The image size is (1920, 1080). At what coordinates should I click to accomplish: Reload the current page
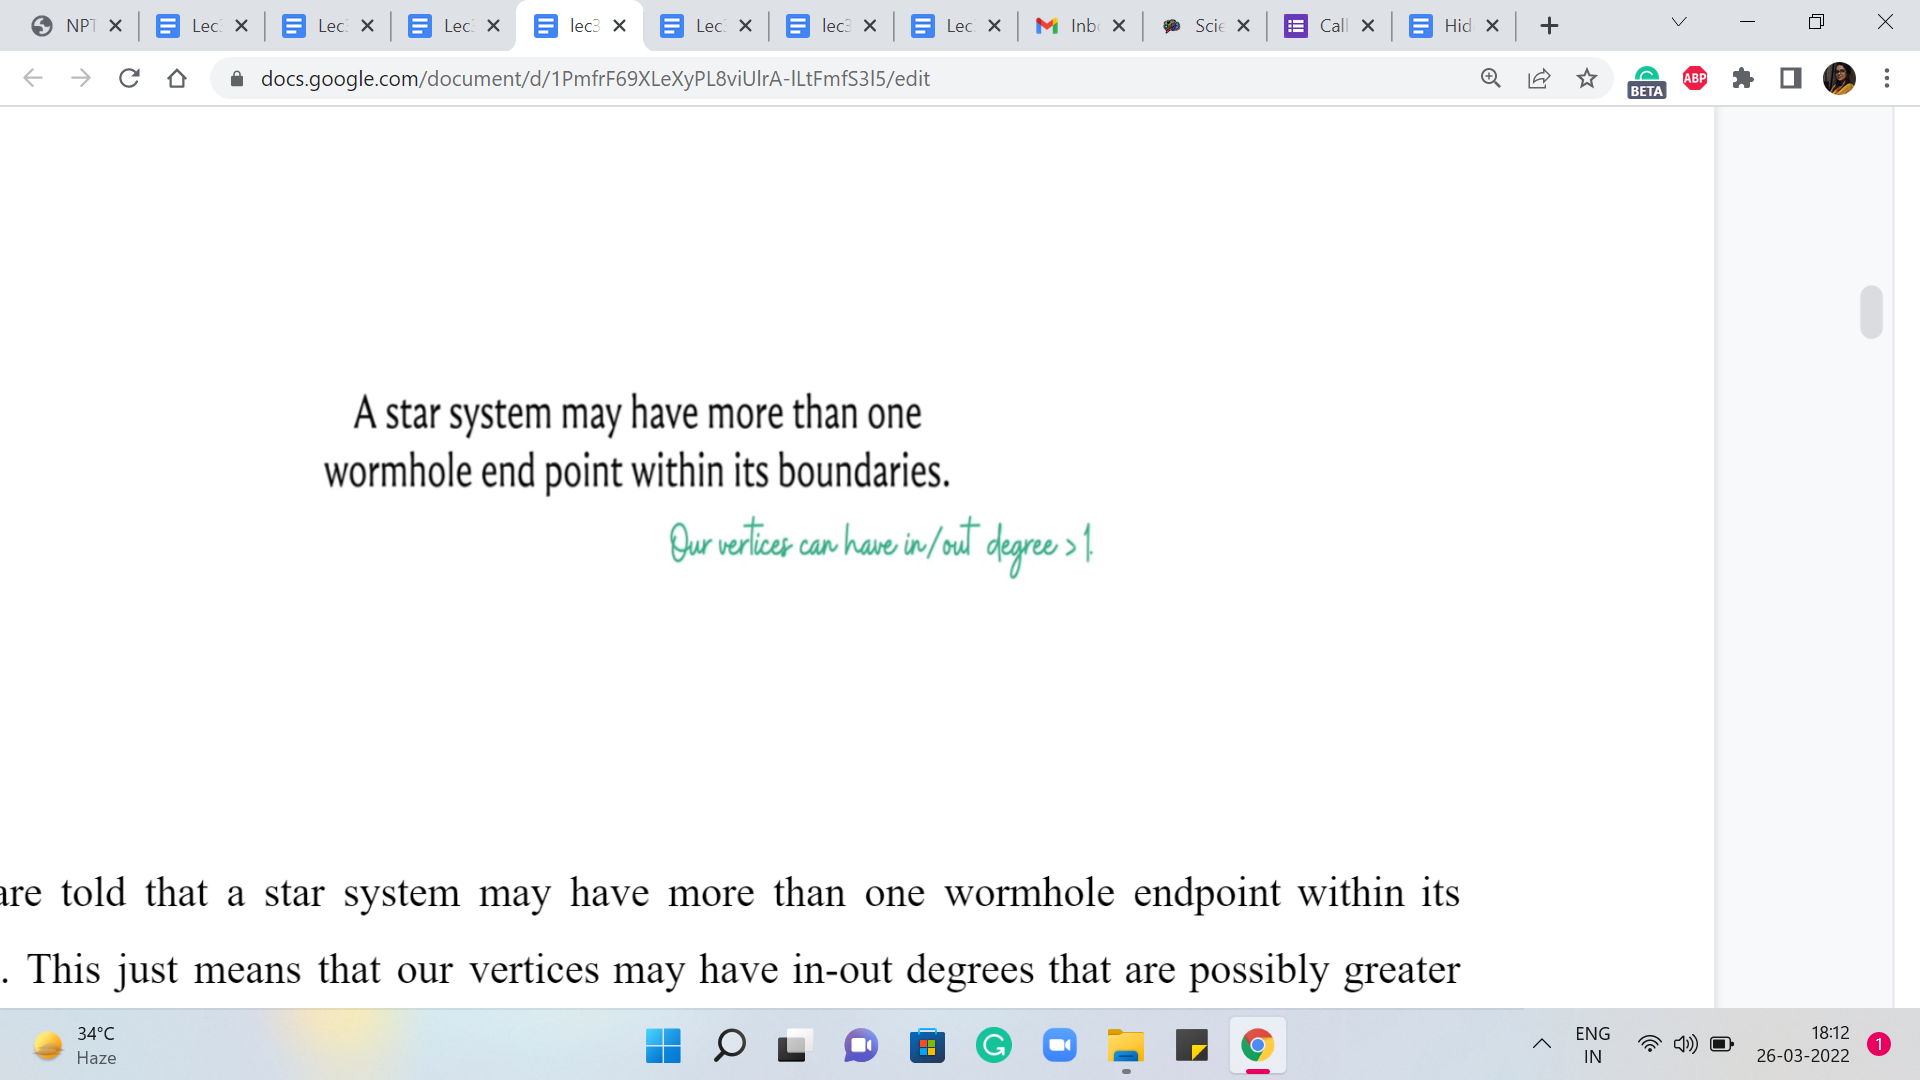pos(129,78)
